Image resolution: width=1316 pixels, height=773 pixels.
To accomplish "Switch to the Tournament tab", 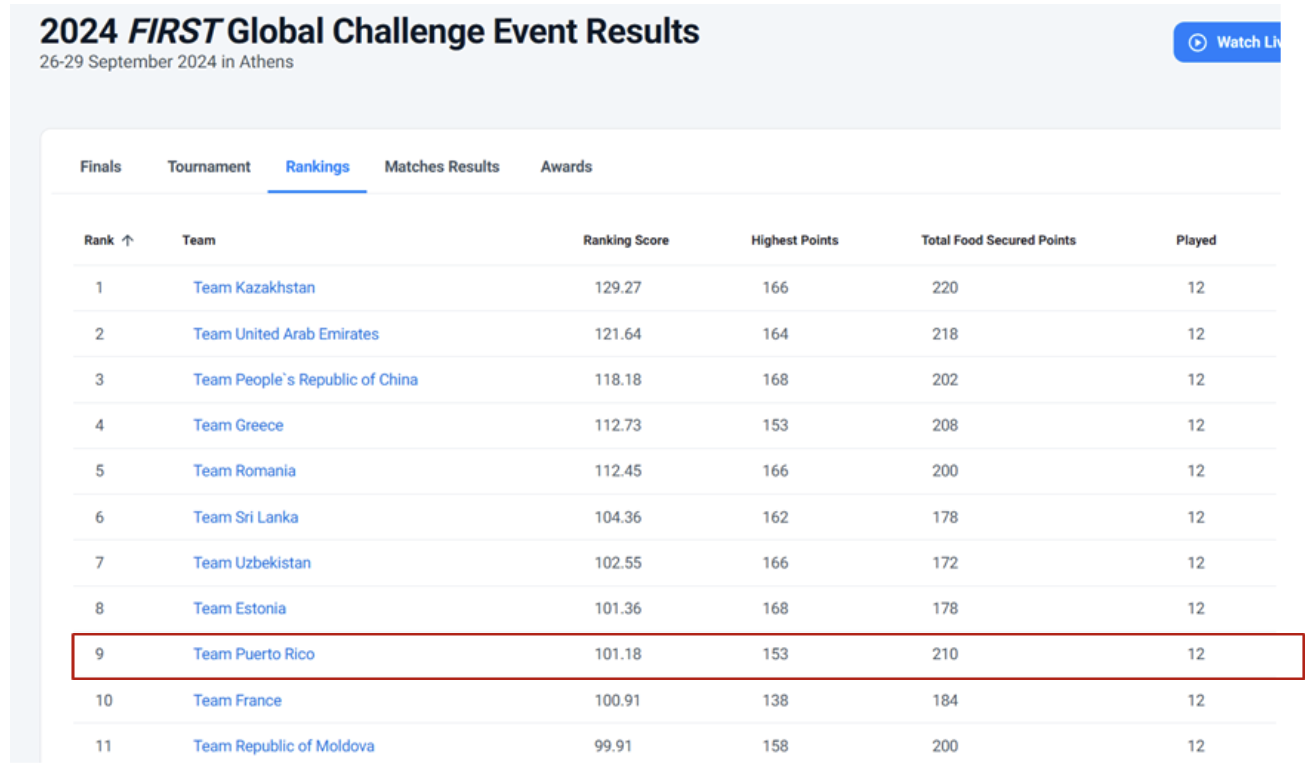I will pyautogui.click(x=209, y=167).
